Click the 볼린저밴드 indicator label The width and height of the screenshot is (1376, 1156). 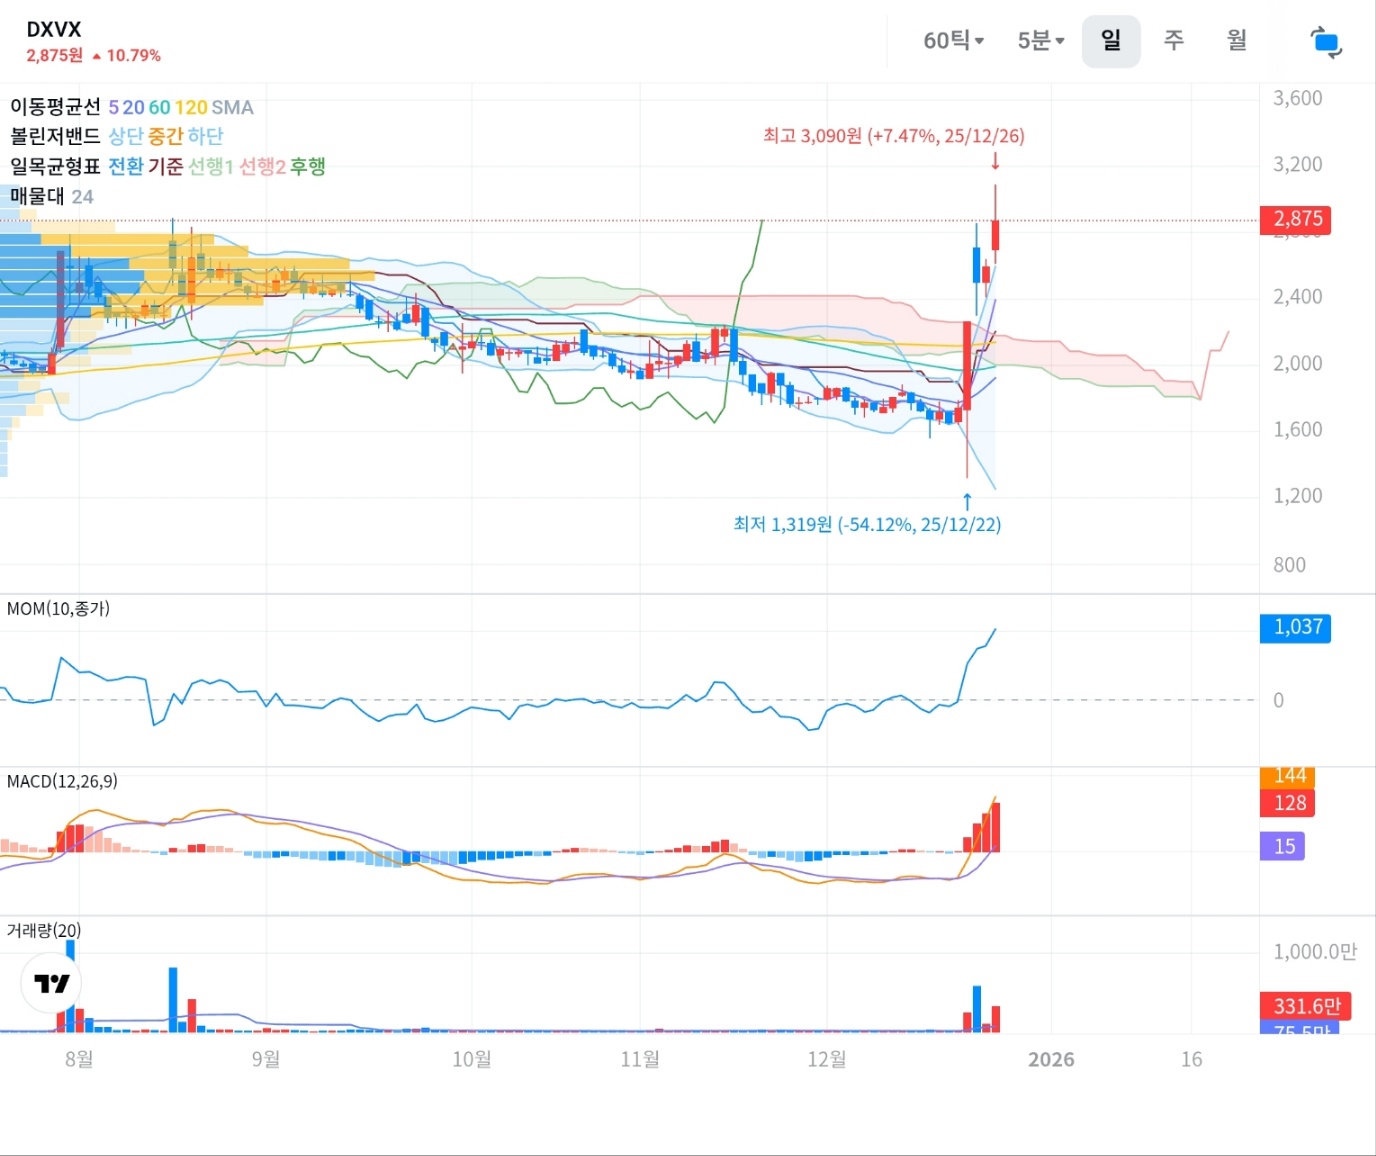55,136
